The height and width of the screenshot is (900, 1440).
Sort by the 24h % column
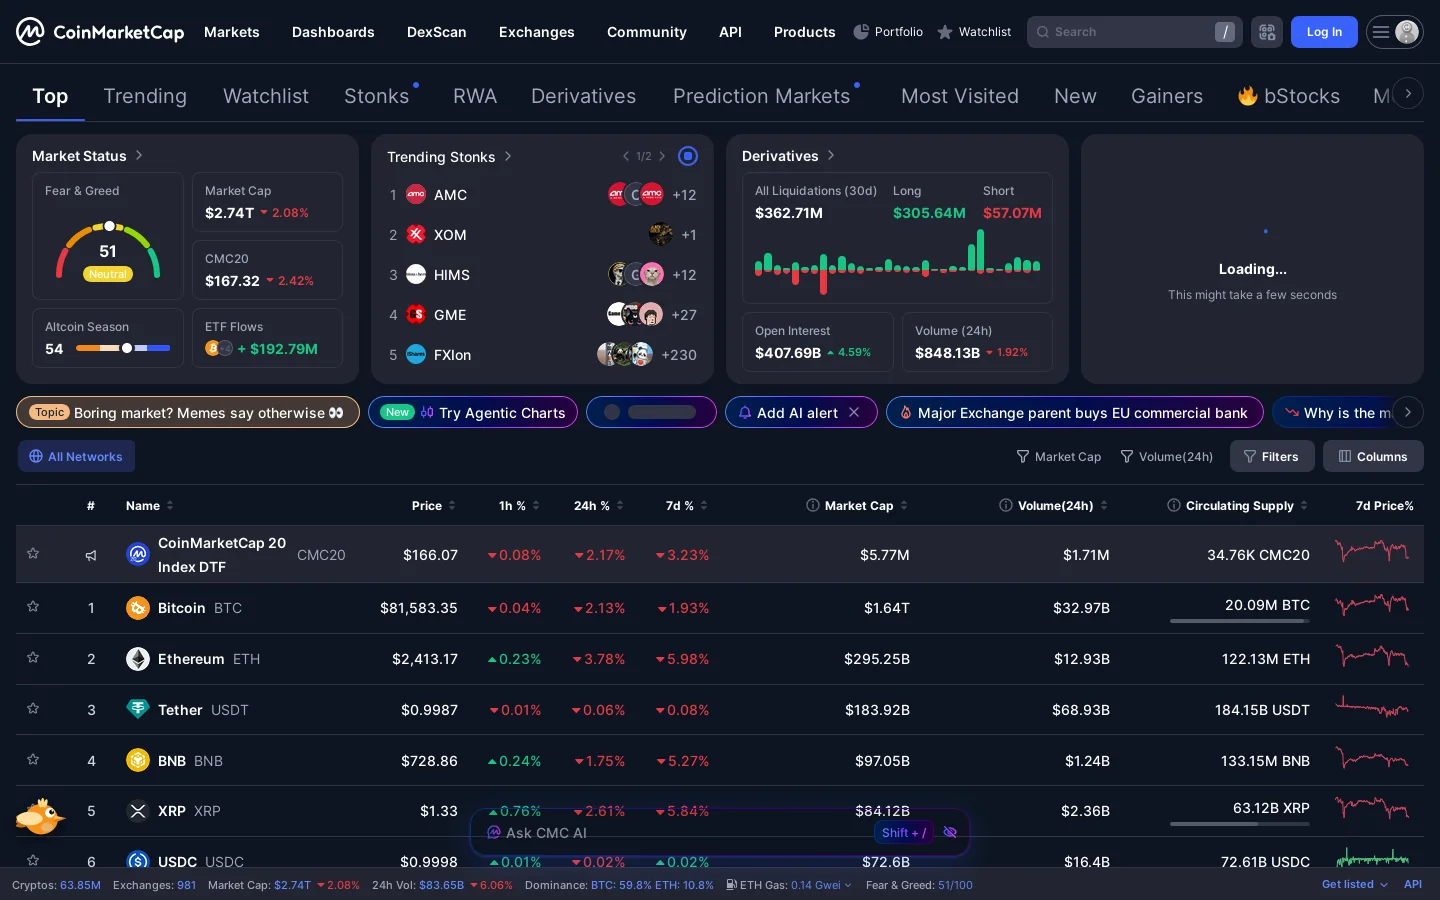pyautogui.click(x=598, y=506)
